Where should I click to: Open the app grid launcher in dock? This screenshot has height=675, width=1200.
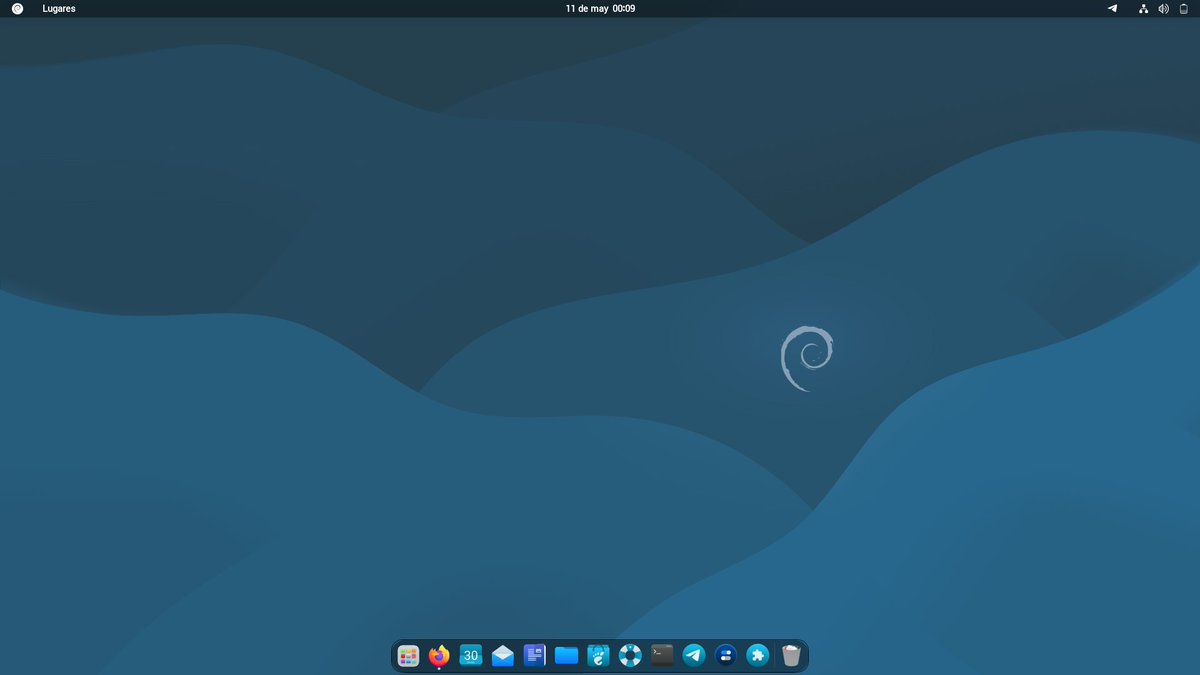coord(408,656)
